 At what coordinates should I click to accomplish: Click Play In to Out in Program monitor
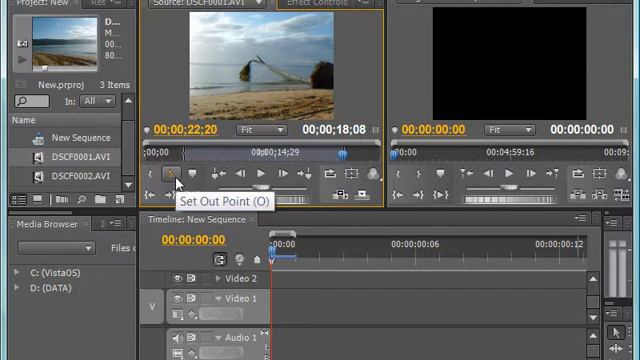pyautogui.click(x=440, y=195)
